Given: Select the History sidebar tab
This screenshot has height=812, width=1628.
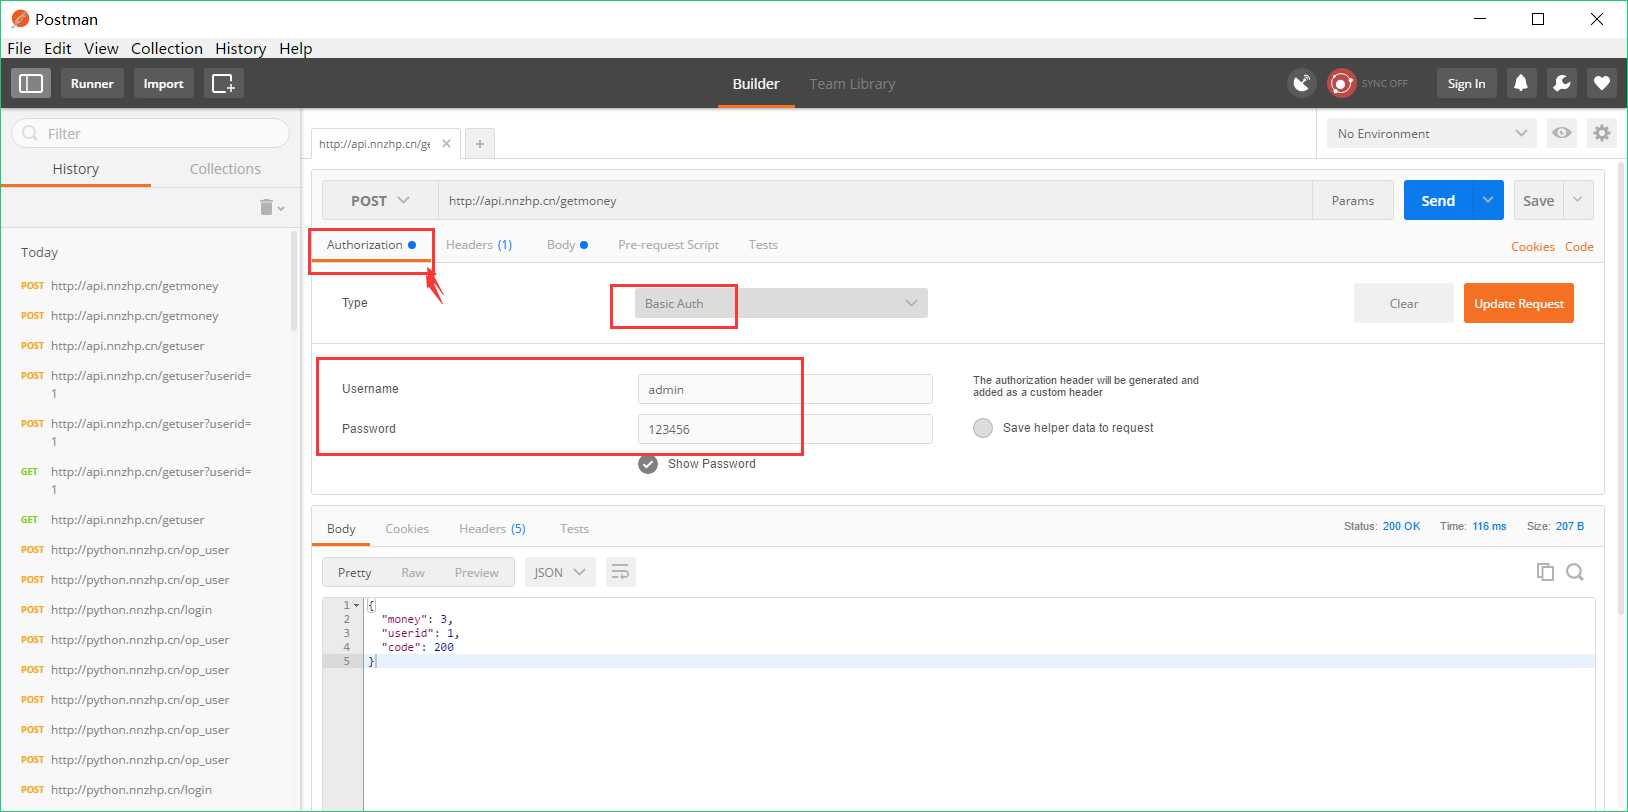Looking at the screenshot, I should pos(76,169).
